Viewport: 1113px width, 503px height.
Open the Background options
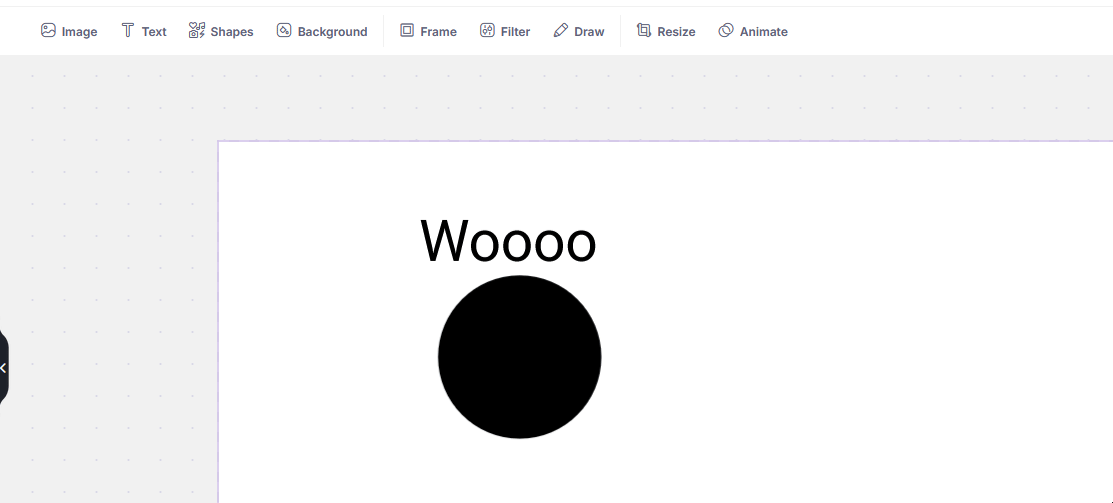[x=322, y=31]
